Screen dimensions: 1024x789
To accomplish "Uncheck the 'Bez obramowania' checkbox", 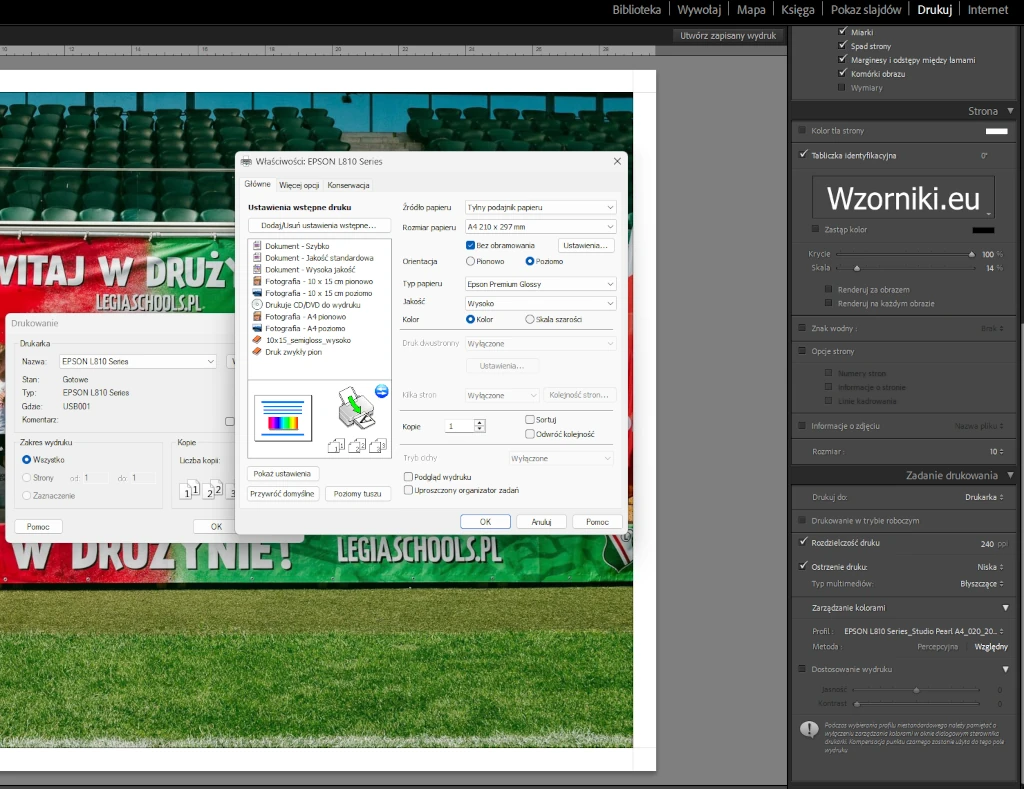I will 471,245.
